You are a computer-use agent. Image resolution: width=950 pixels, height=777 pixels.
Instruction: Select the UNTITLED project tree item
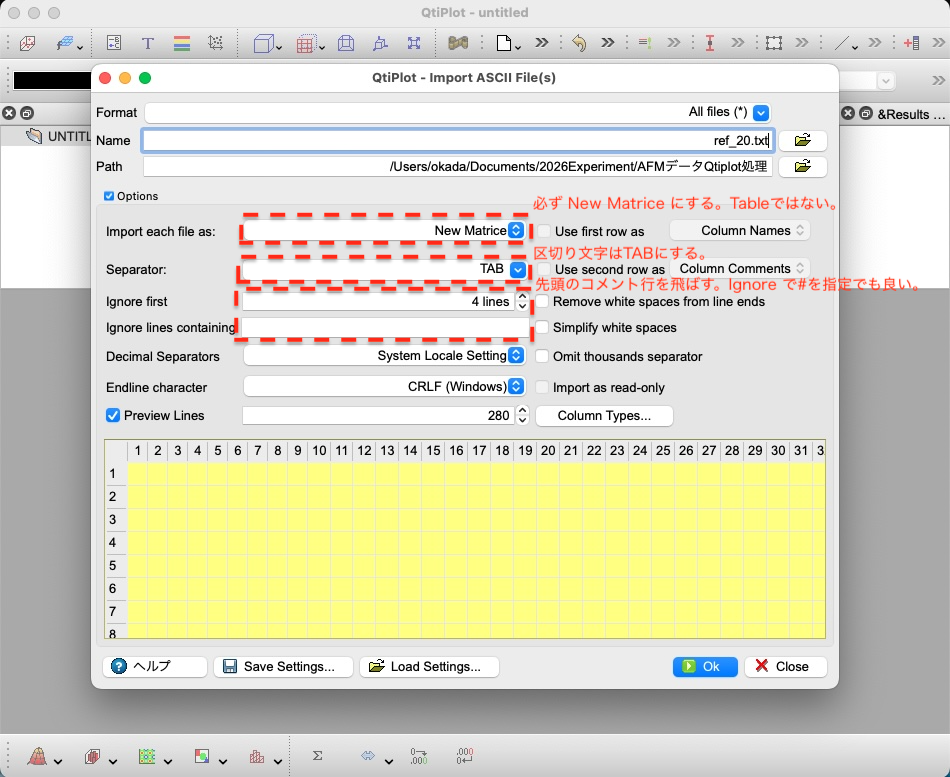[59, 136]
